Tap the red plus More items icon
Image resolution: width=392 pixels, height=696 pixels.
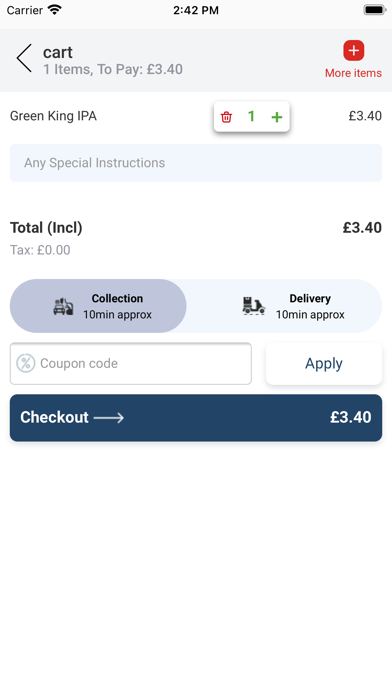353,51
